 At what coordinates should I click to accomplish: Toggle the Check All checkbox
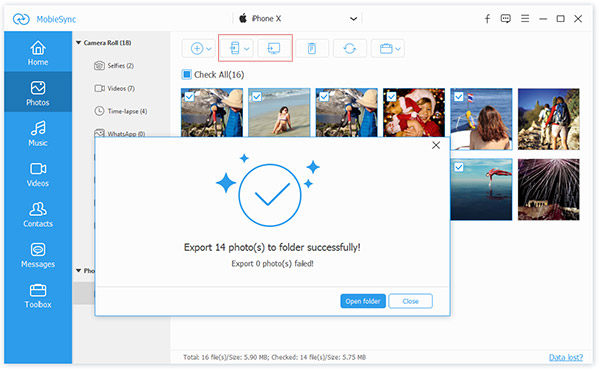click(186, 74)
